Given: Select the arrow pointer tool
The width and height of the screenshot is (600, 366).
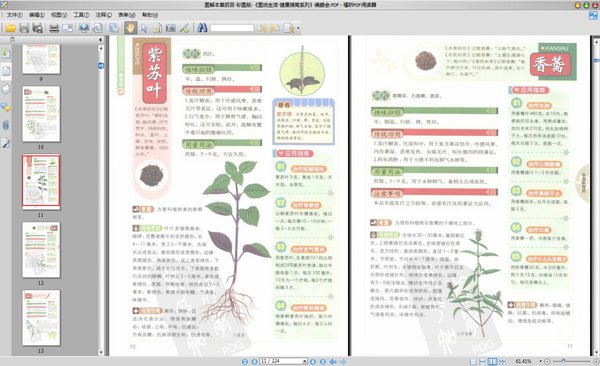Looking at the screenshot, I should pos(144,28).
